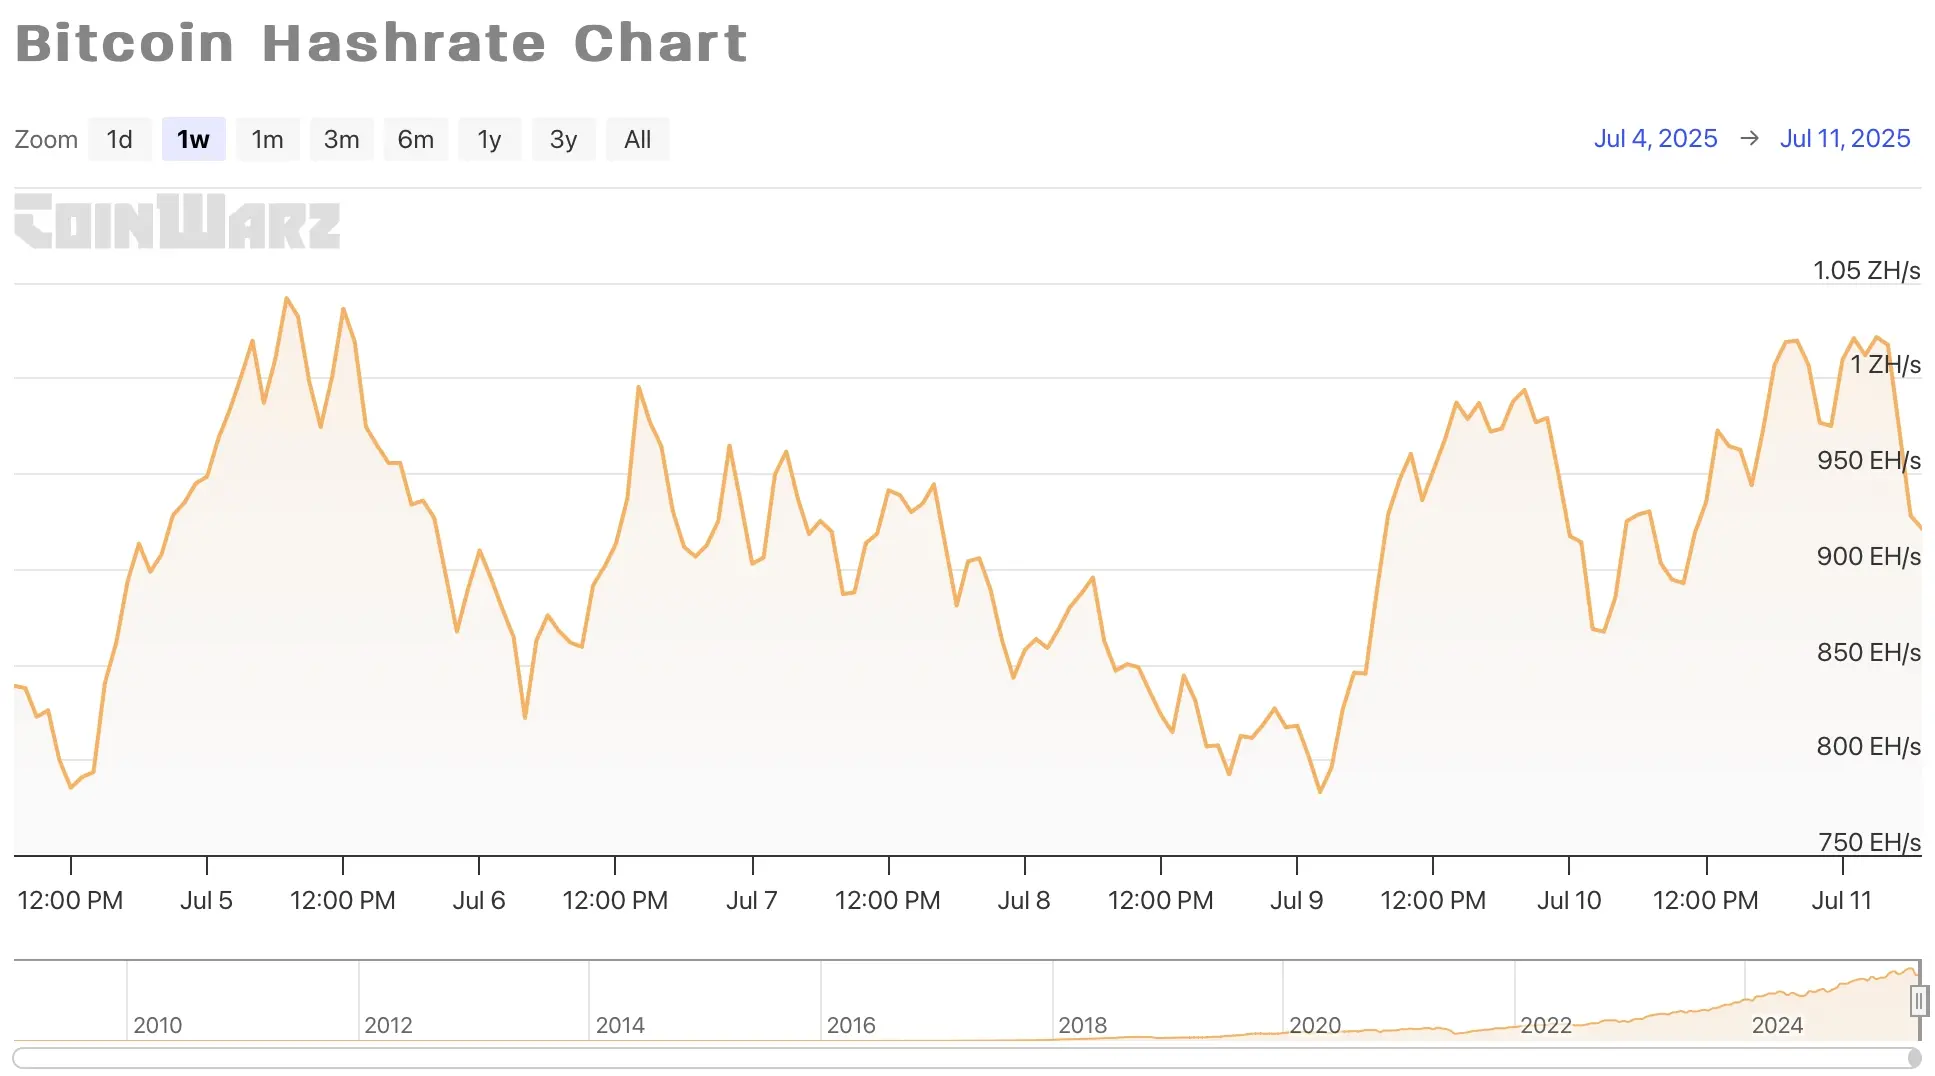The height and width of the screenshot is (1076, 1935).
Task: Click the Jul 5 peak on hashrate line
Action: pos(287,298)
